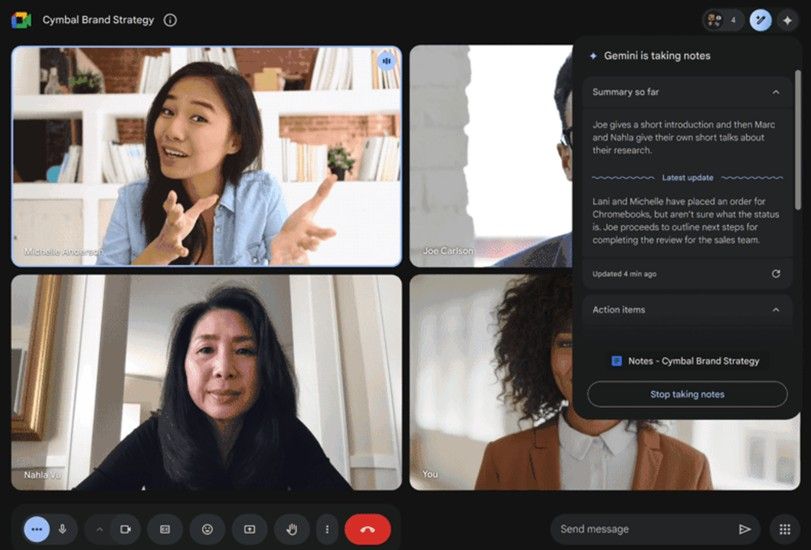This screenshot has height=550, width=811.
Task: Click the Gemini is taking notes heading
Action: 657,56
